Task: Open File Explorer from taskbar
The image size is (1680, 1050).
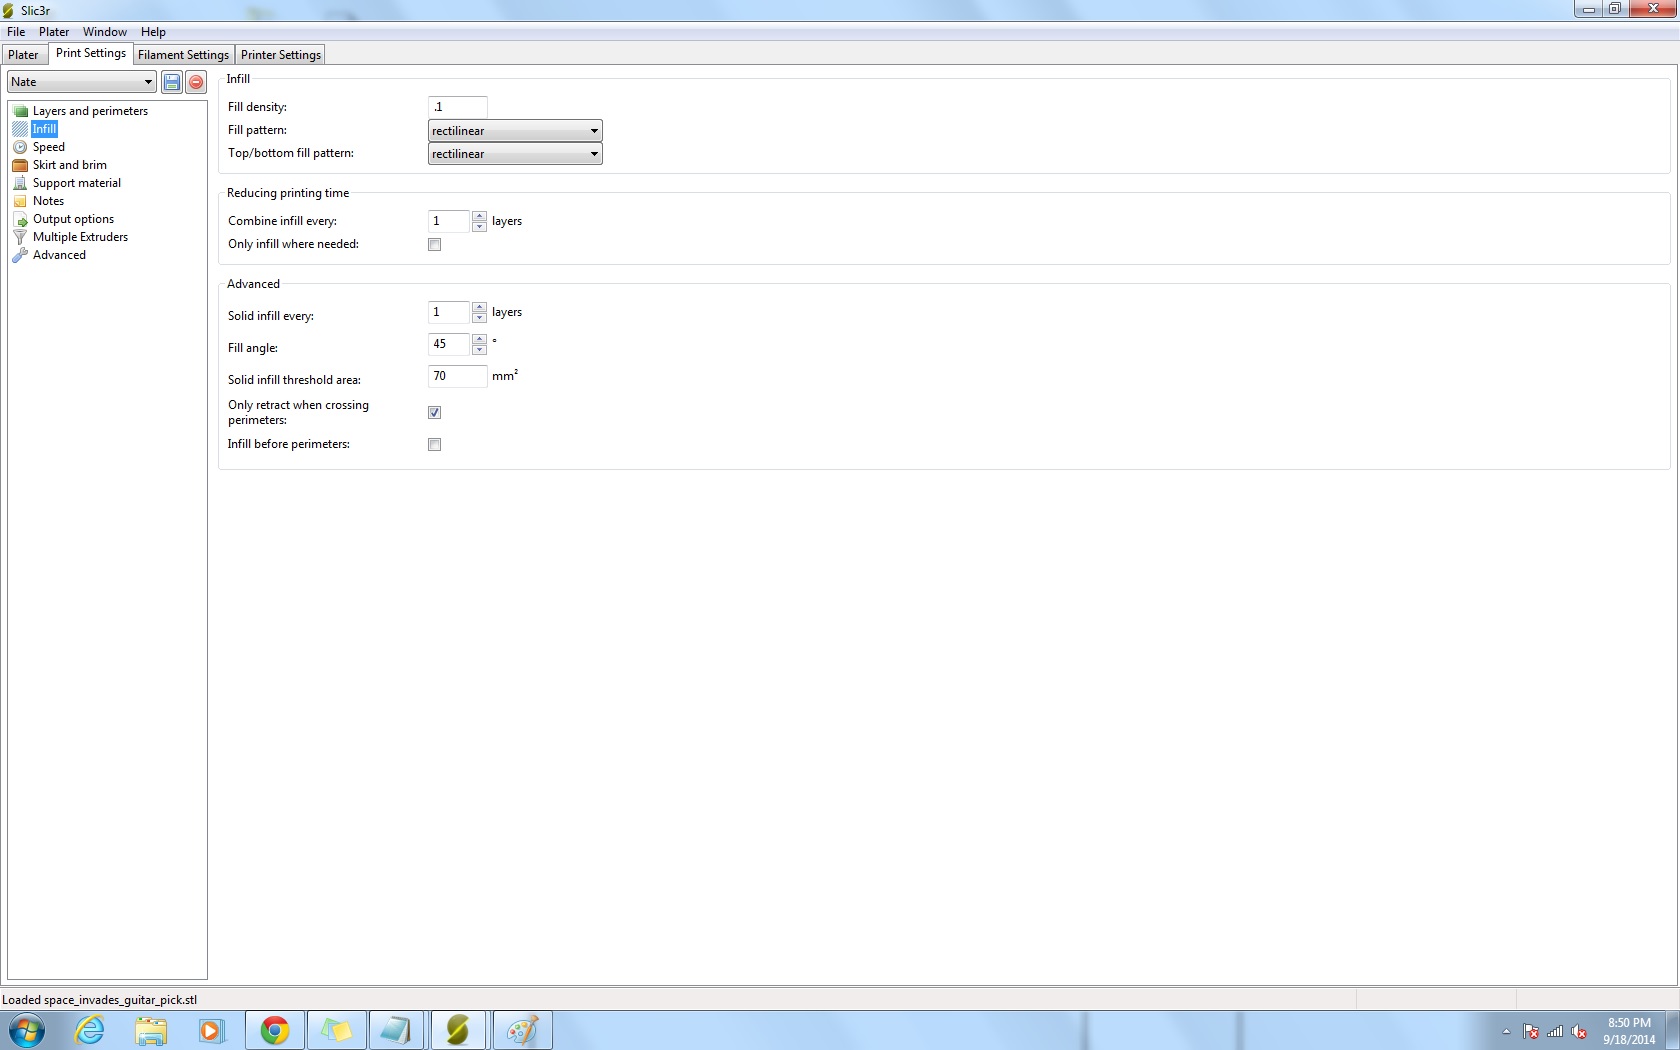Action: click(151, 1030)
